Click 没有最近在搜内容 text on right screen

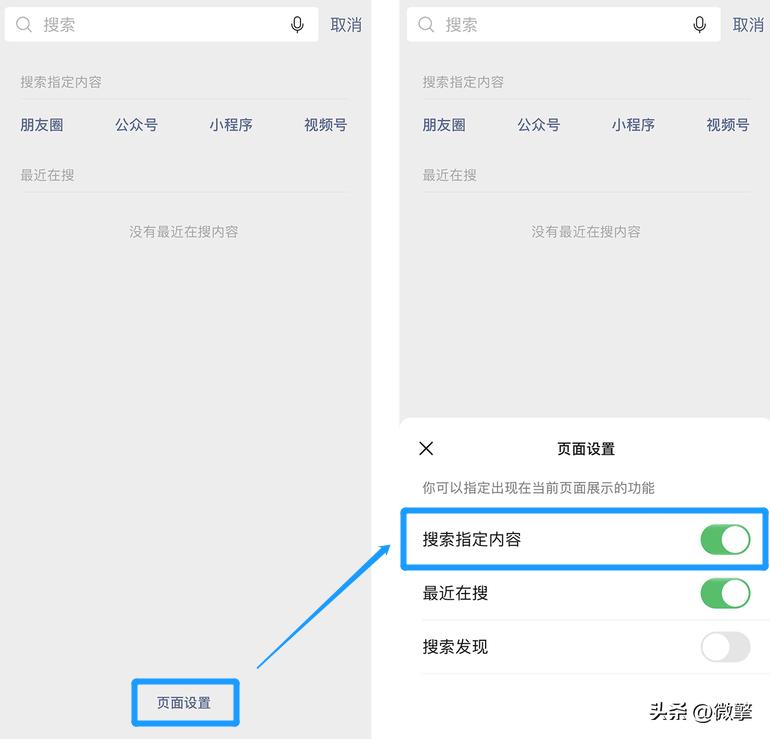(586, 231)
